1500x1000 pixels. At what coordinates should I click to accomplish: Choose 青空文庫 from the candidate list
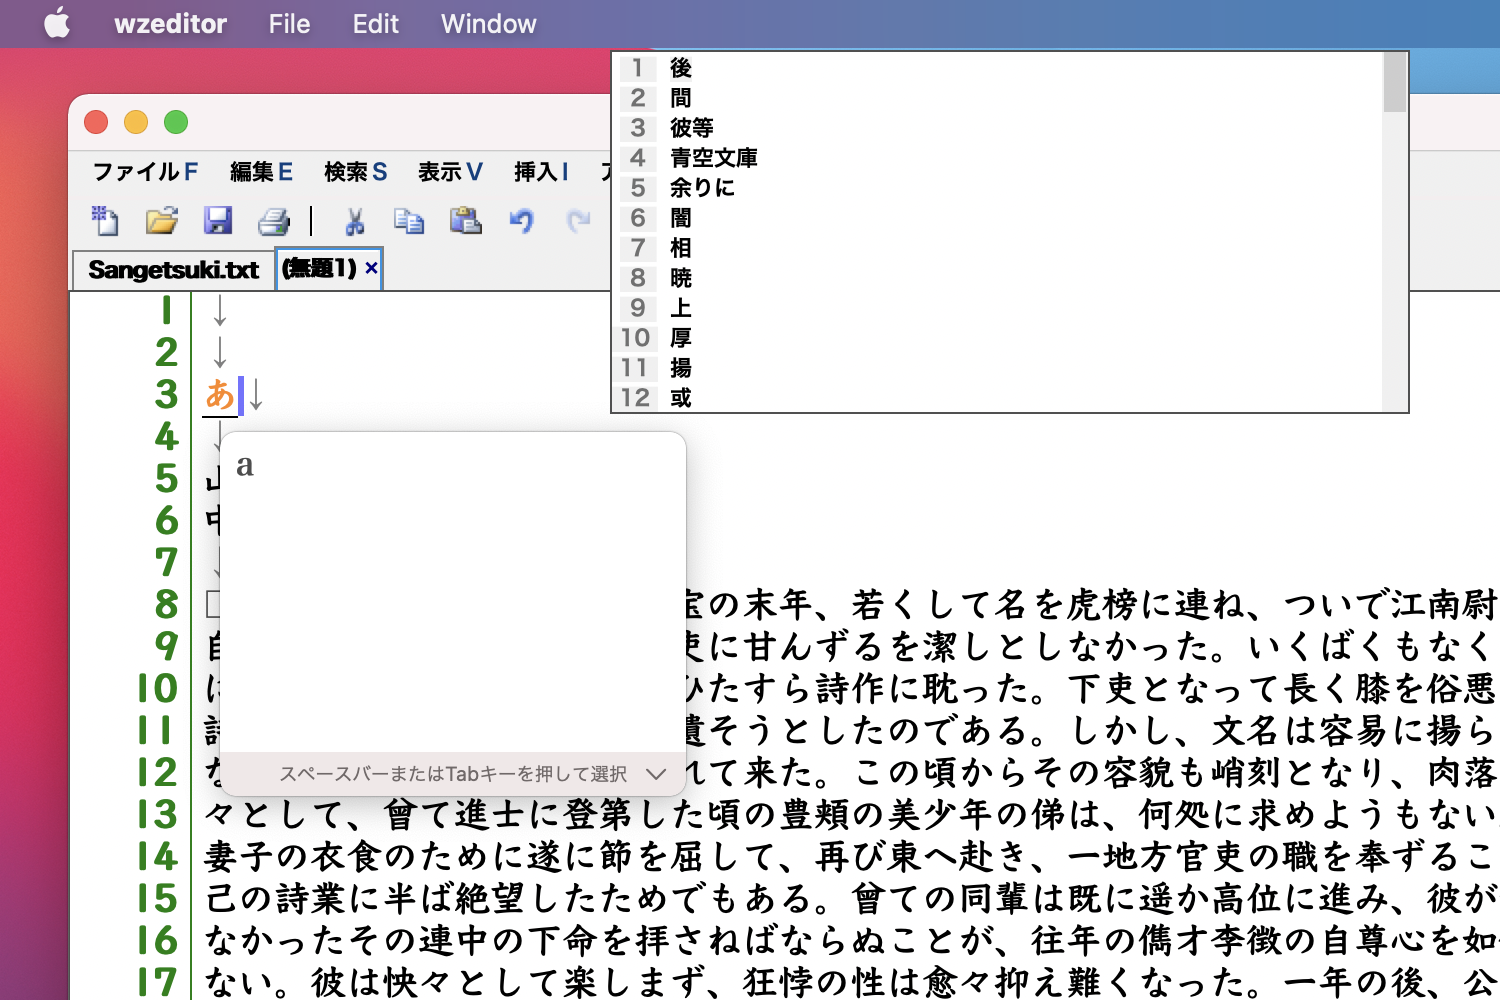715,157
